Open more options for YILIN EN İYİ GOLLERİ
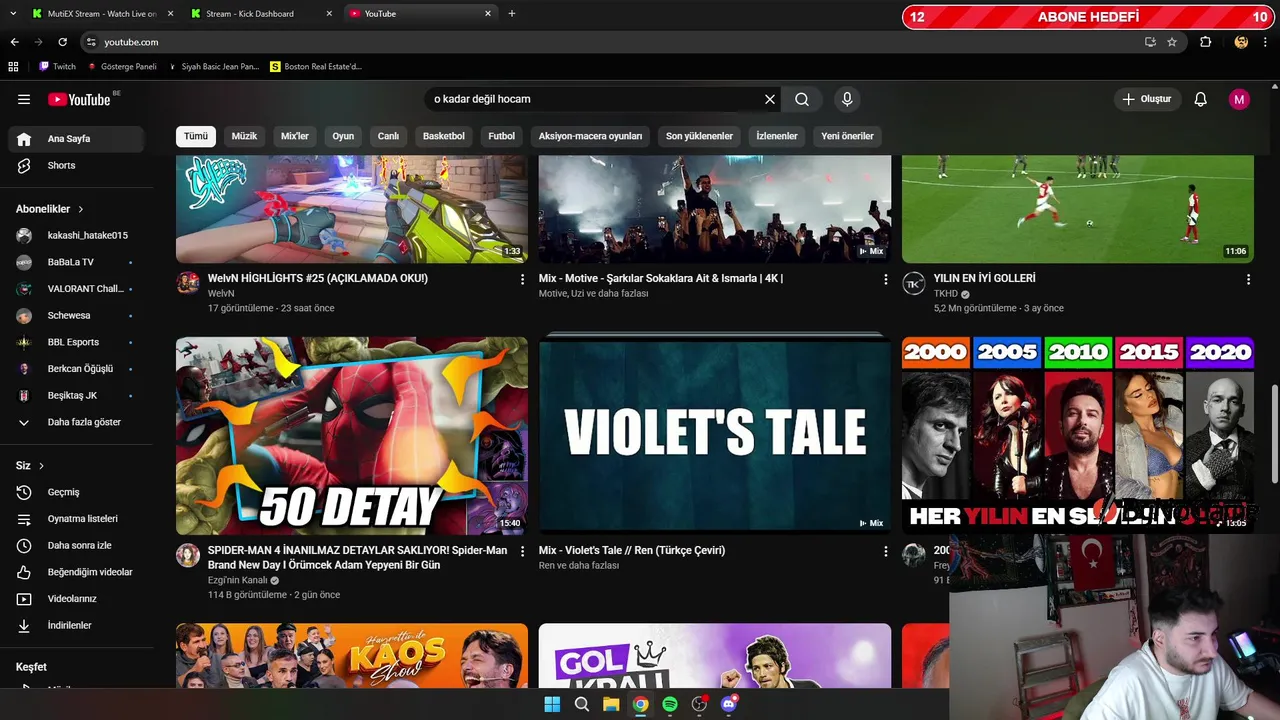Viewport: 1280px width, 720px height. click(1248, 280)
